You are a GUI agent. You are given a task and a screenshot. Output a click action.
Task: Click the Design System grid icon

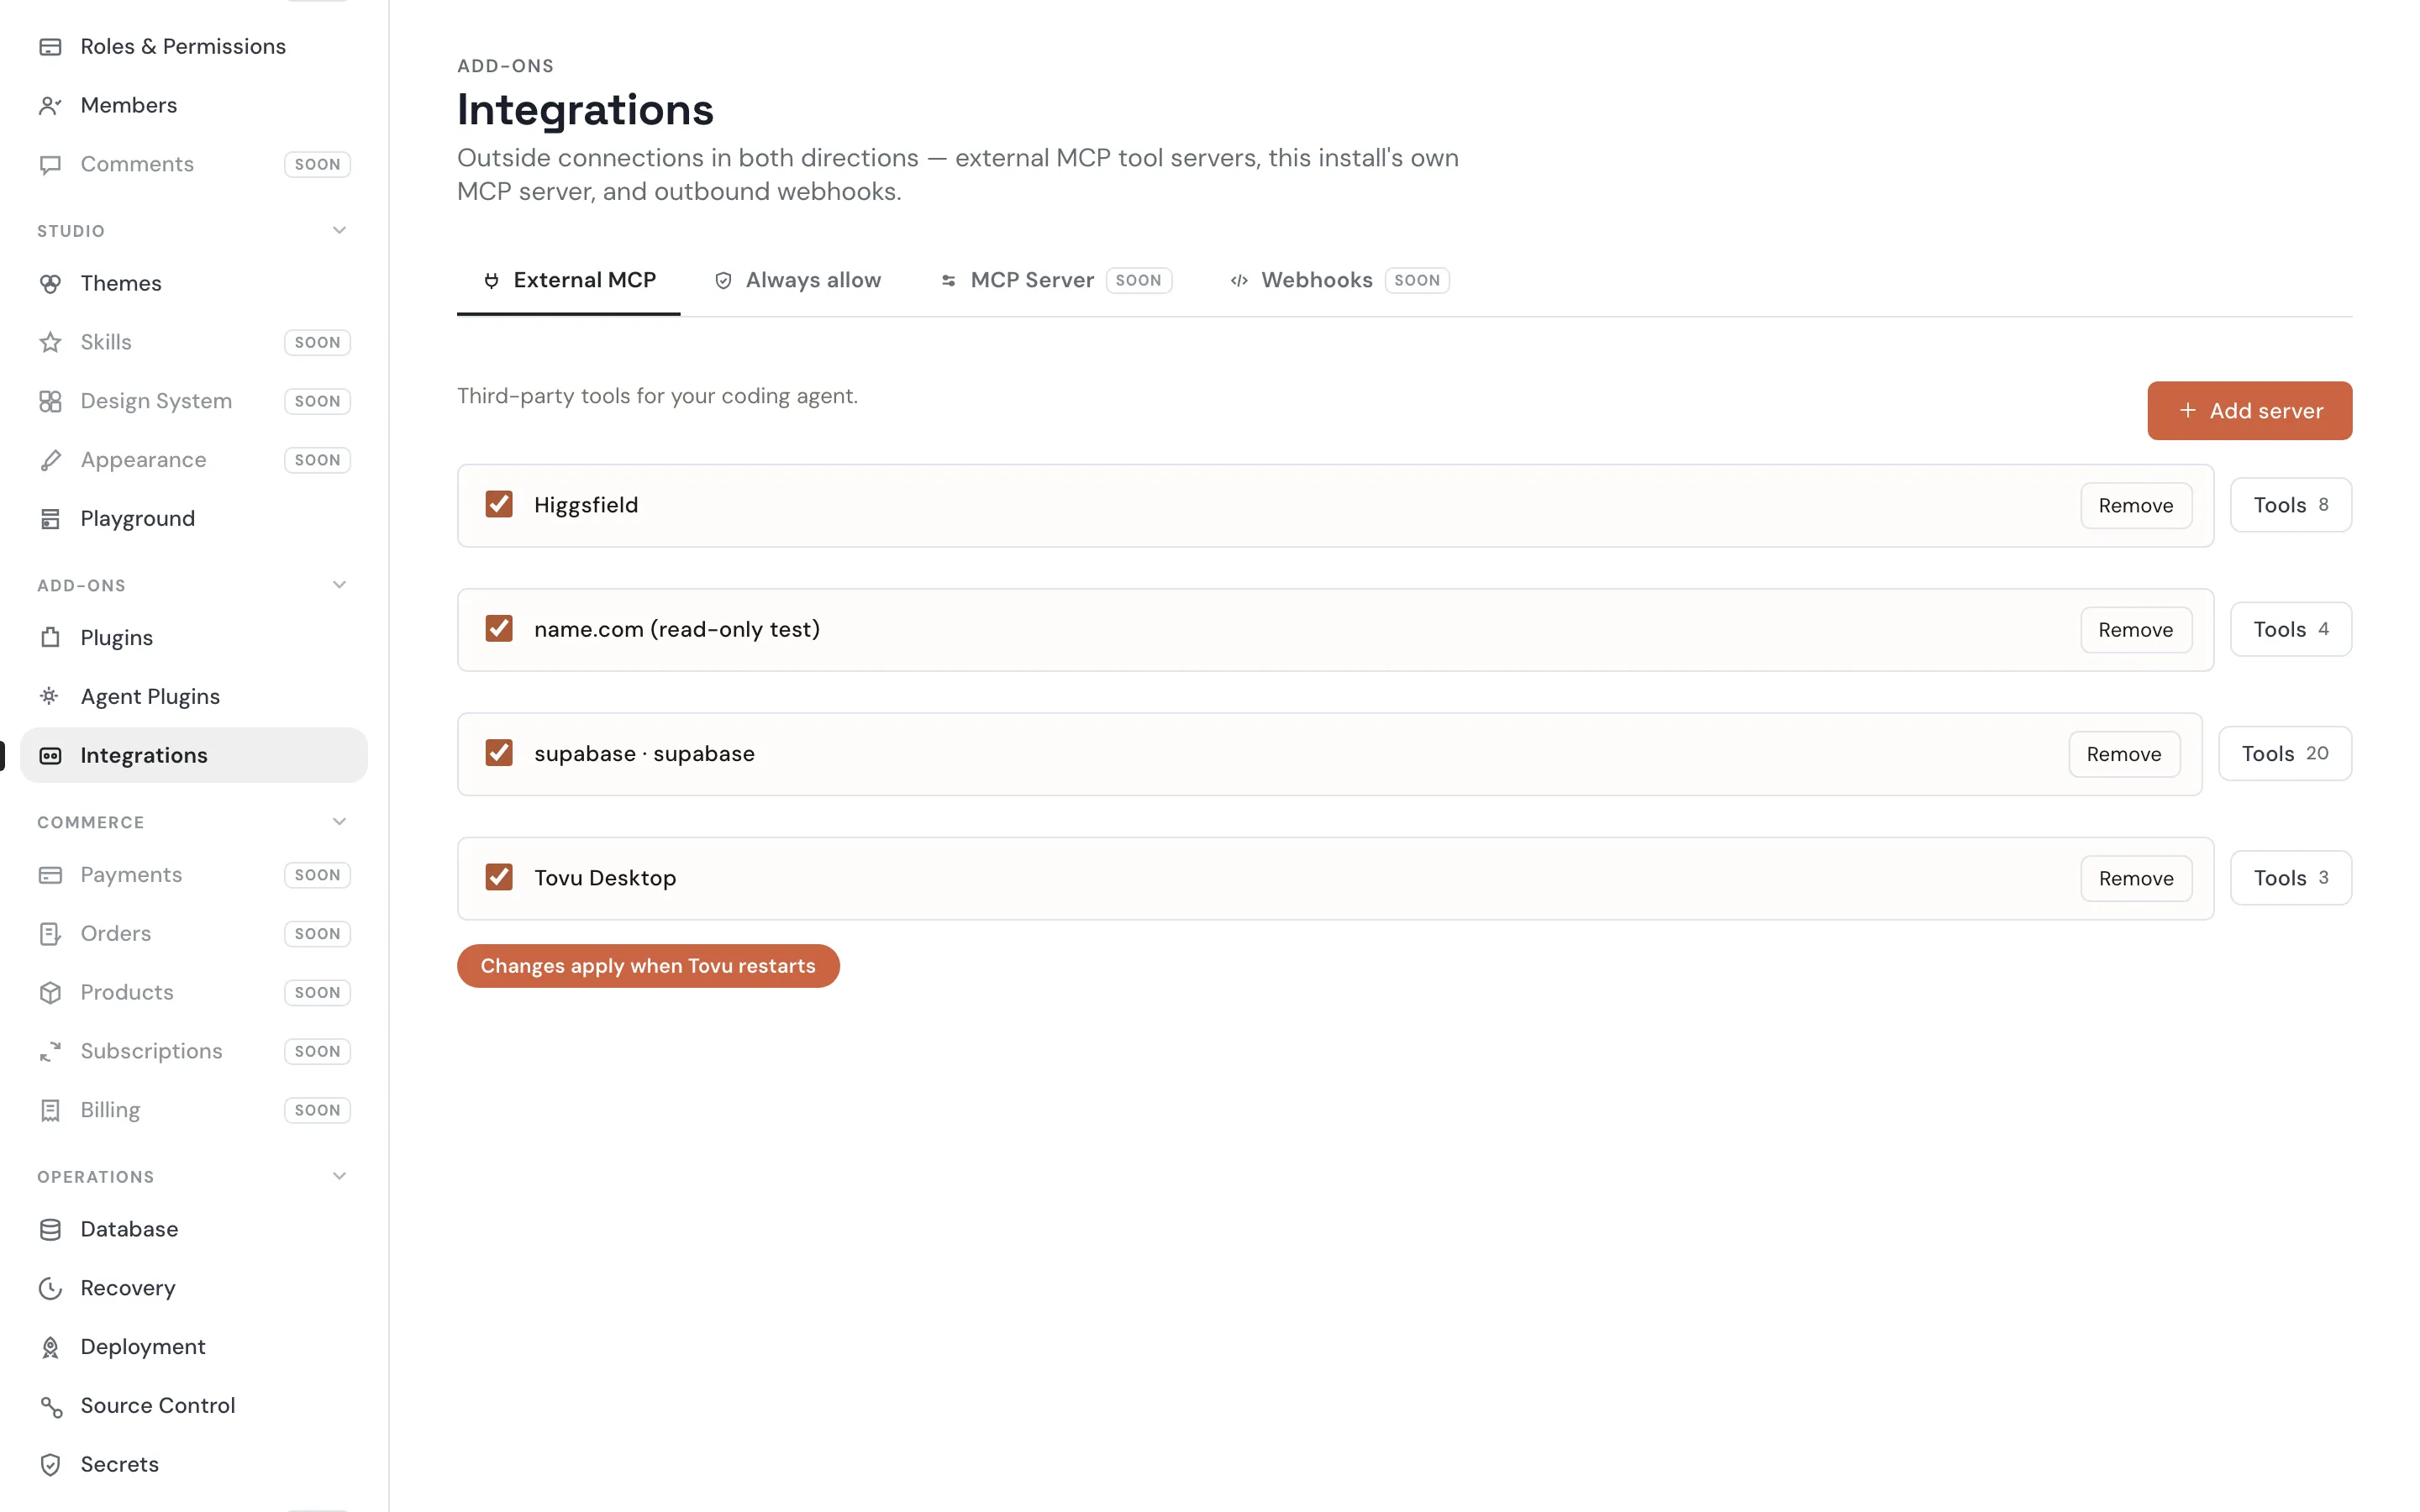[50, 402]
